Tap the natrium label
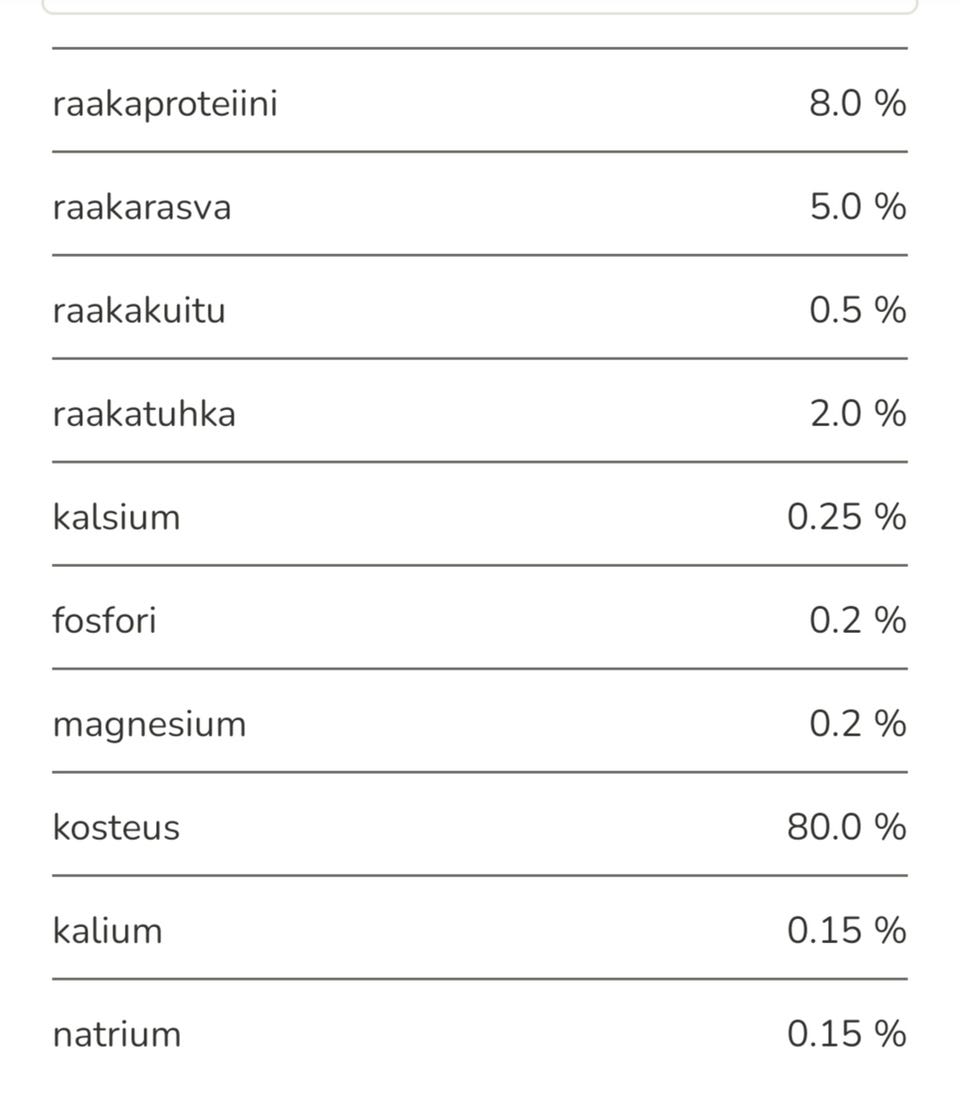The height and width of the screenshot is (1117, 960). [x=117, y=1034]
